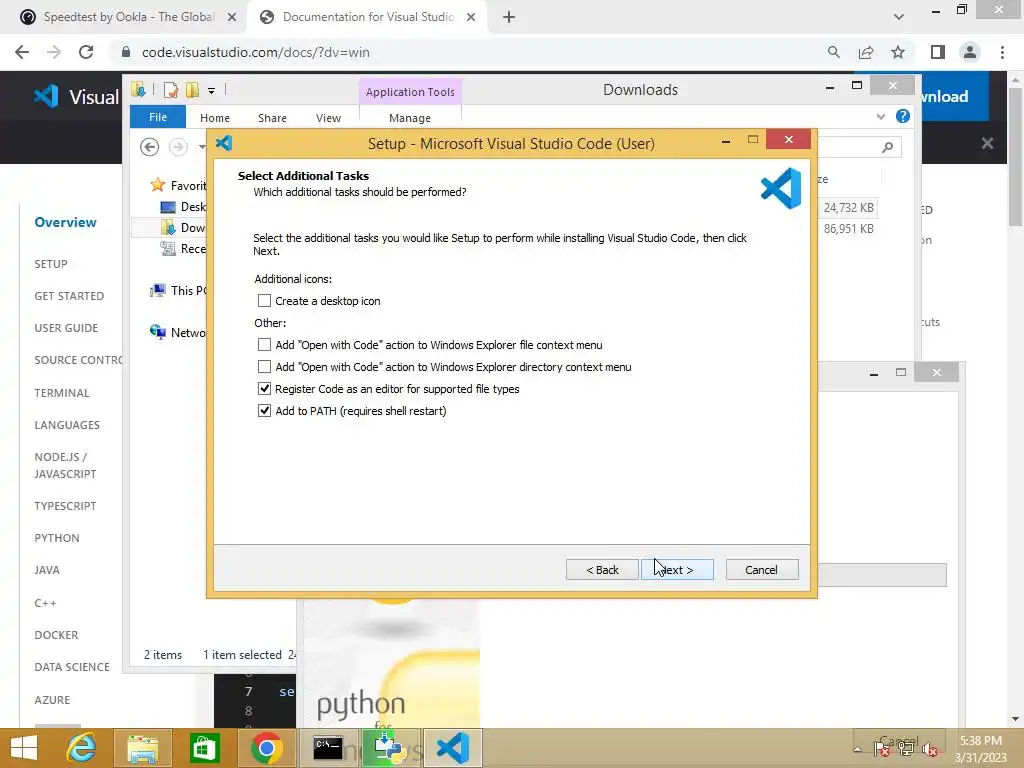Select Network in Explorer navigation pane
Screen dimensions: 1024x768
178,332
